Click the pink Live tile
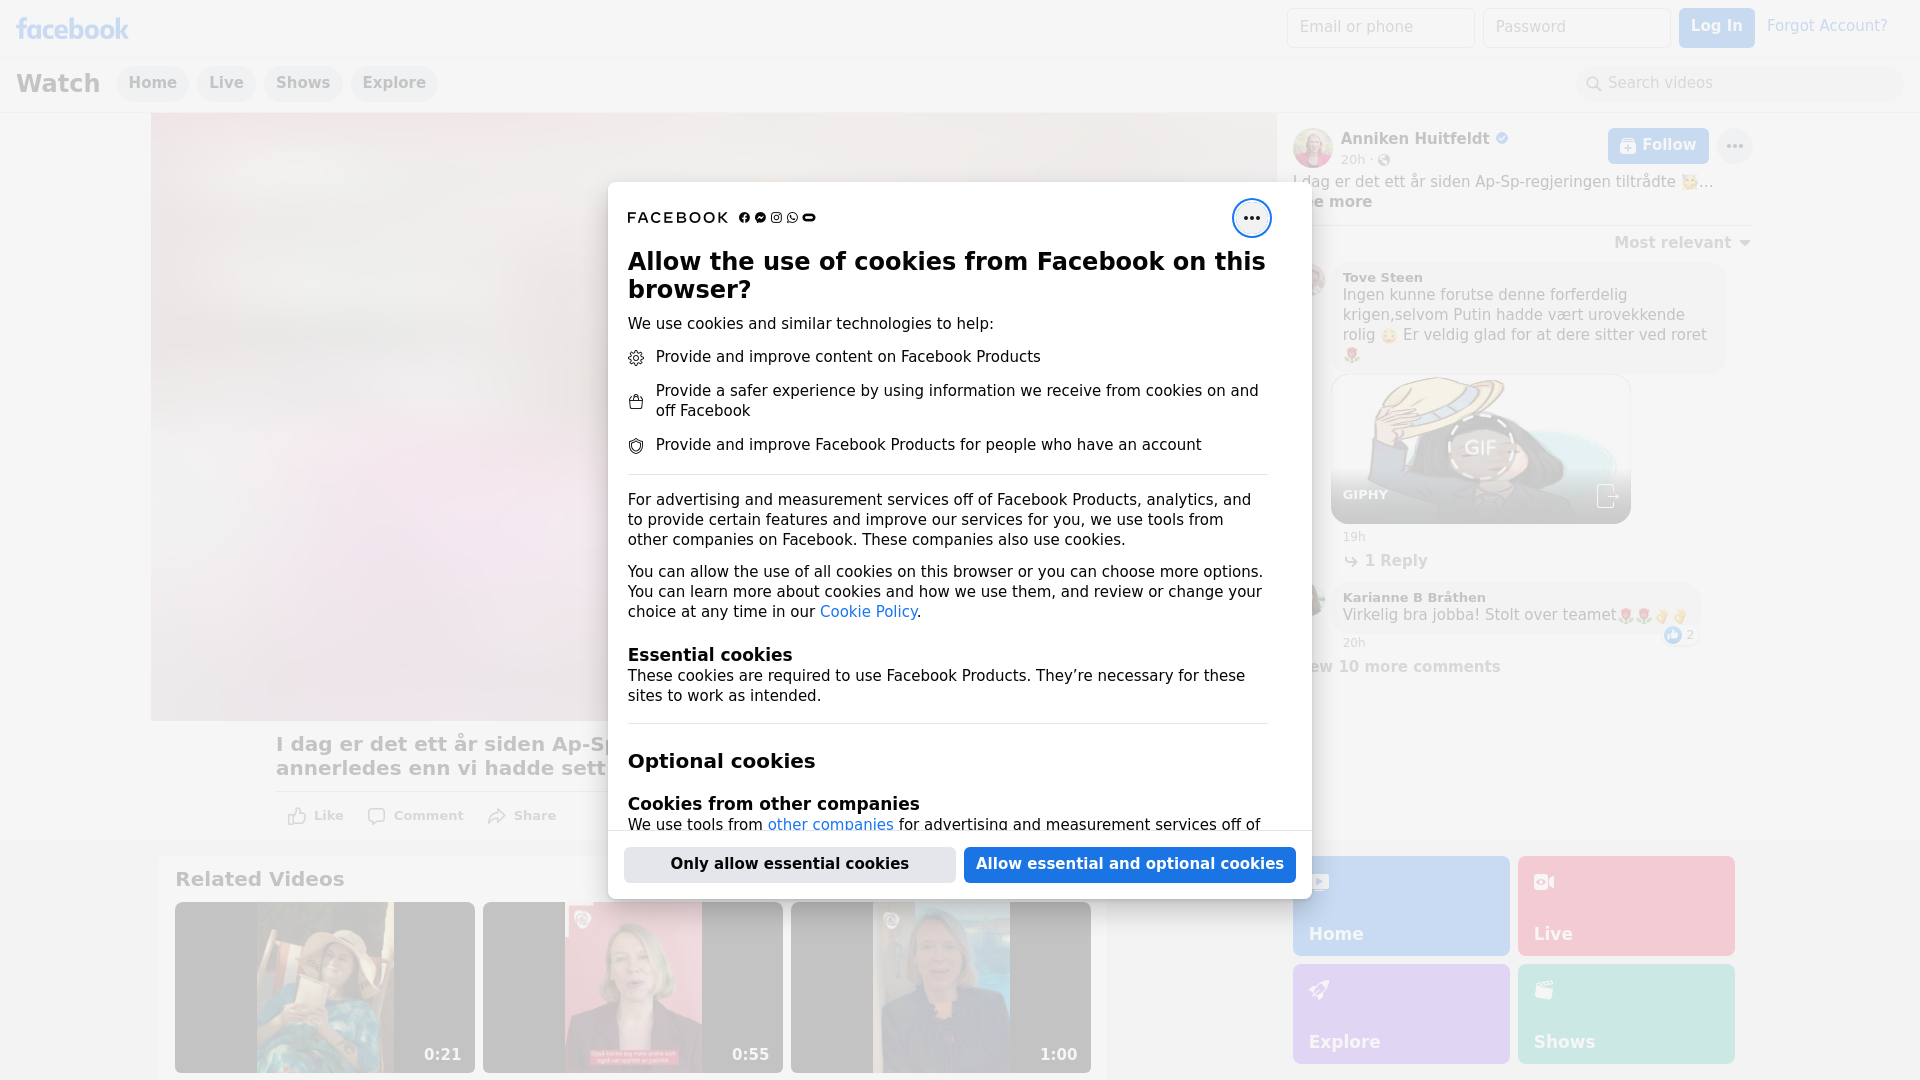The height and width of the screenshot is (1080, 1920). click(x=1626, y=906)
